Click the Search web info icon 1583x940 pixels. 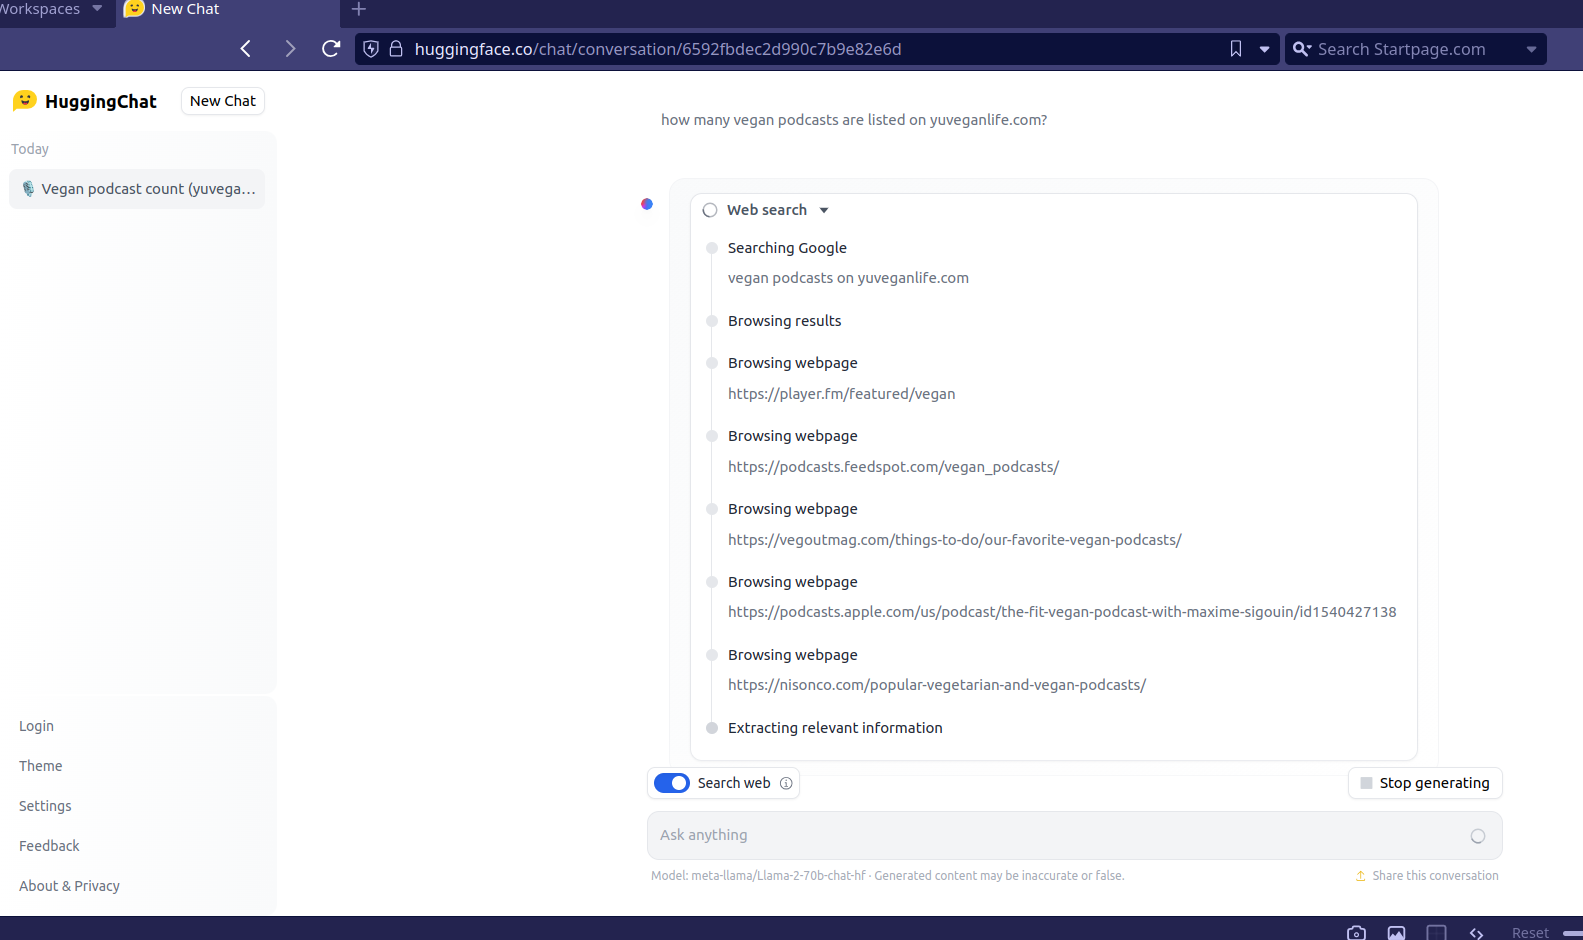pyautogui.click(x=786, y=783)
